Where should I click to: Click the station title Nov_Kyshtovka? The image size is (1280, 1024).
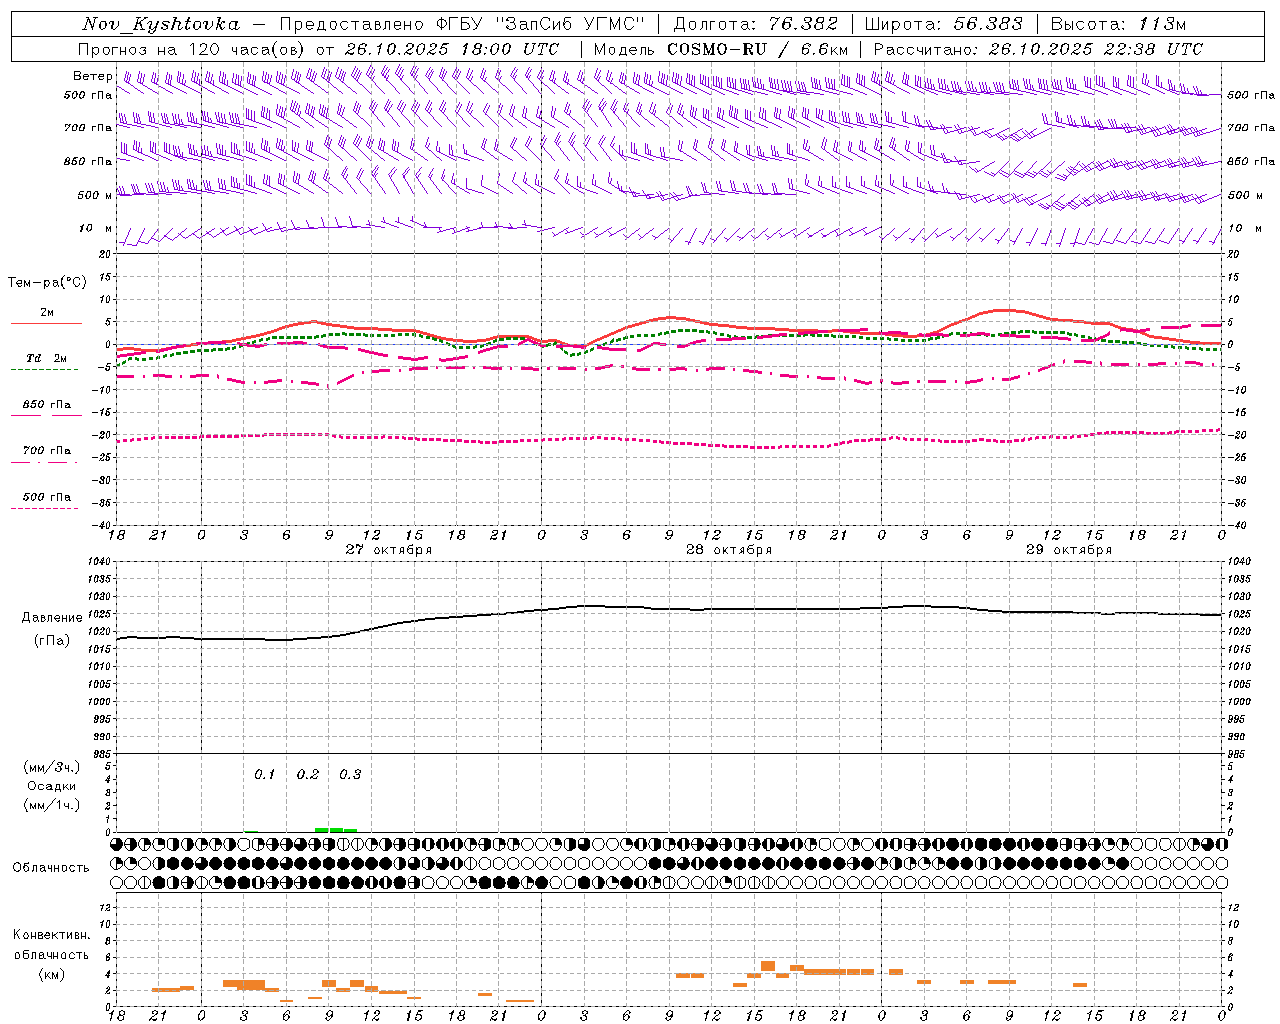pos(161,24)
